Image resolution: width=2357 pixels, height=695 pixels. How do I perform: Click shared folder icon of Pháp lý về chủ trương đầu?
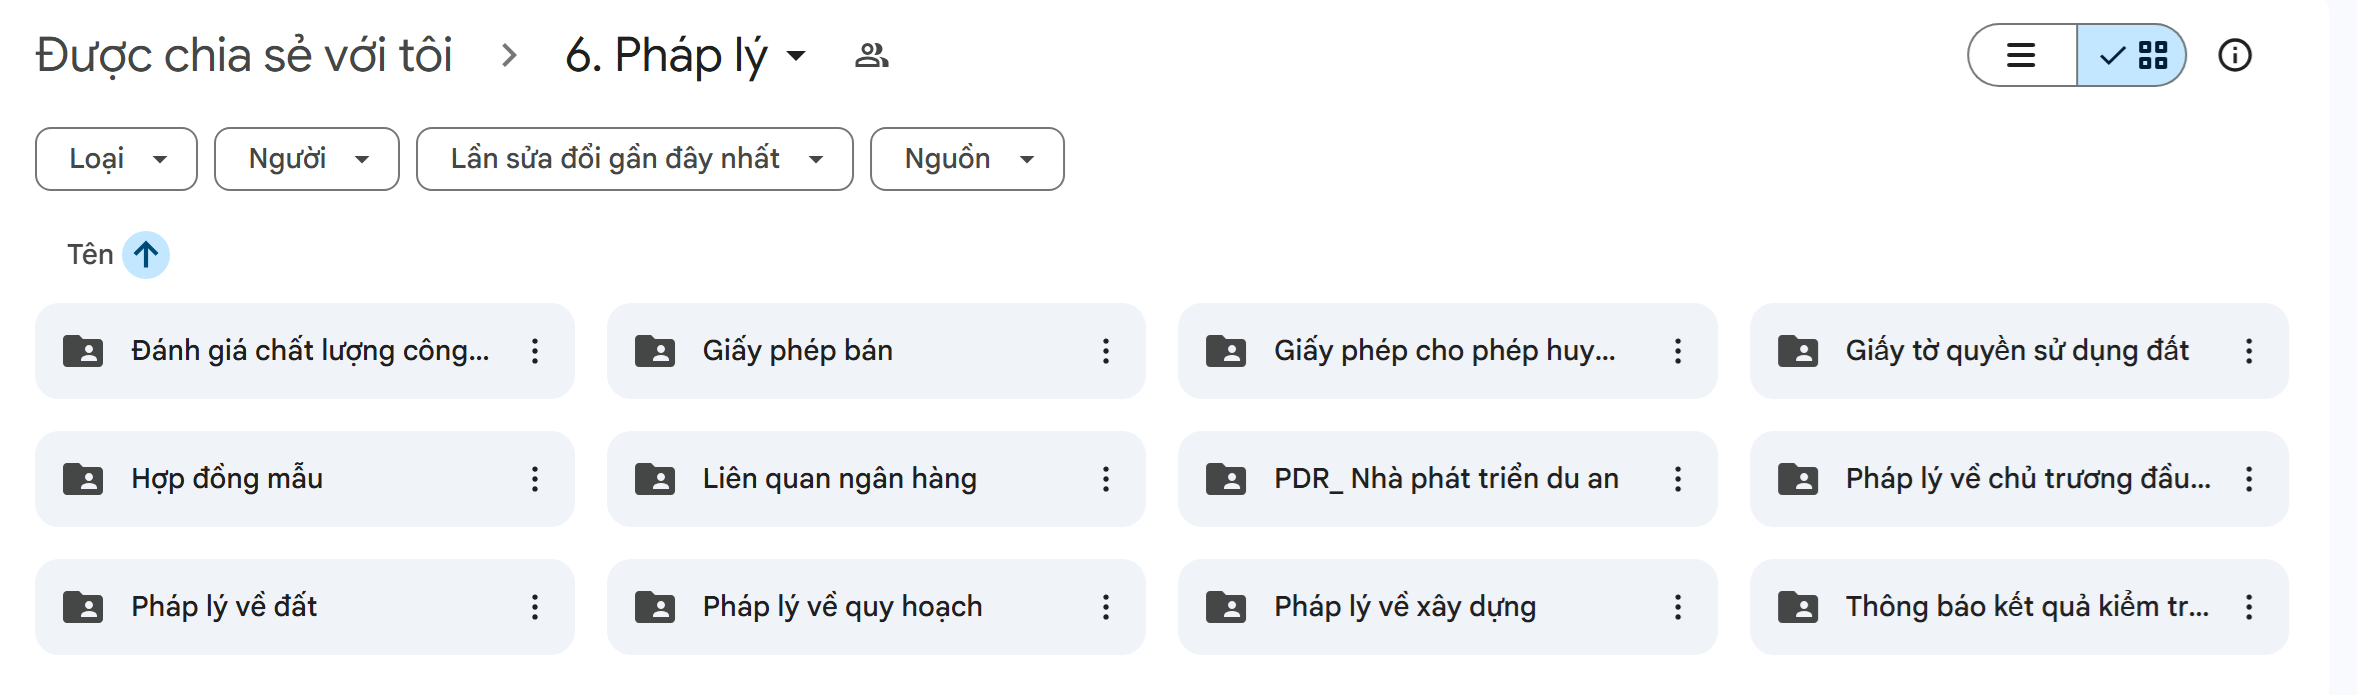click(1798, 479)
